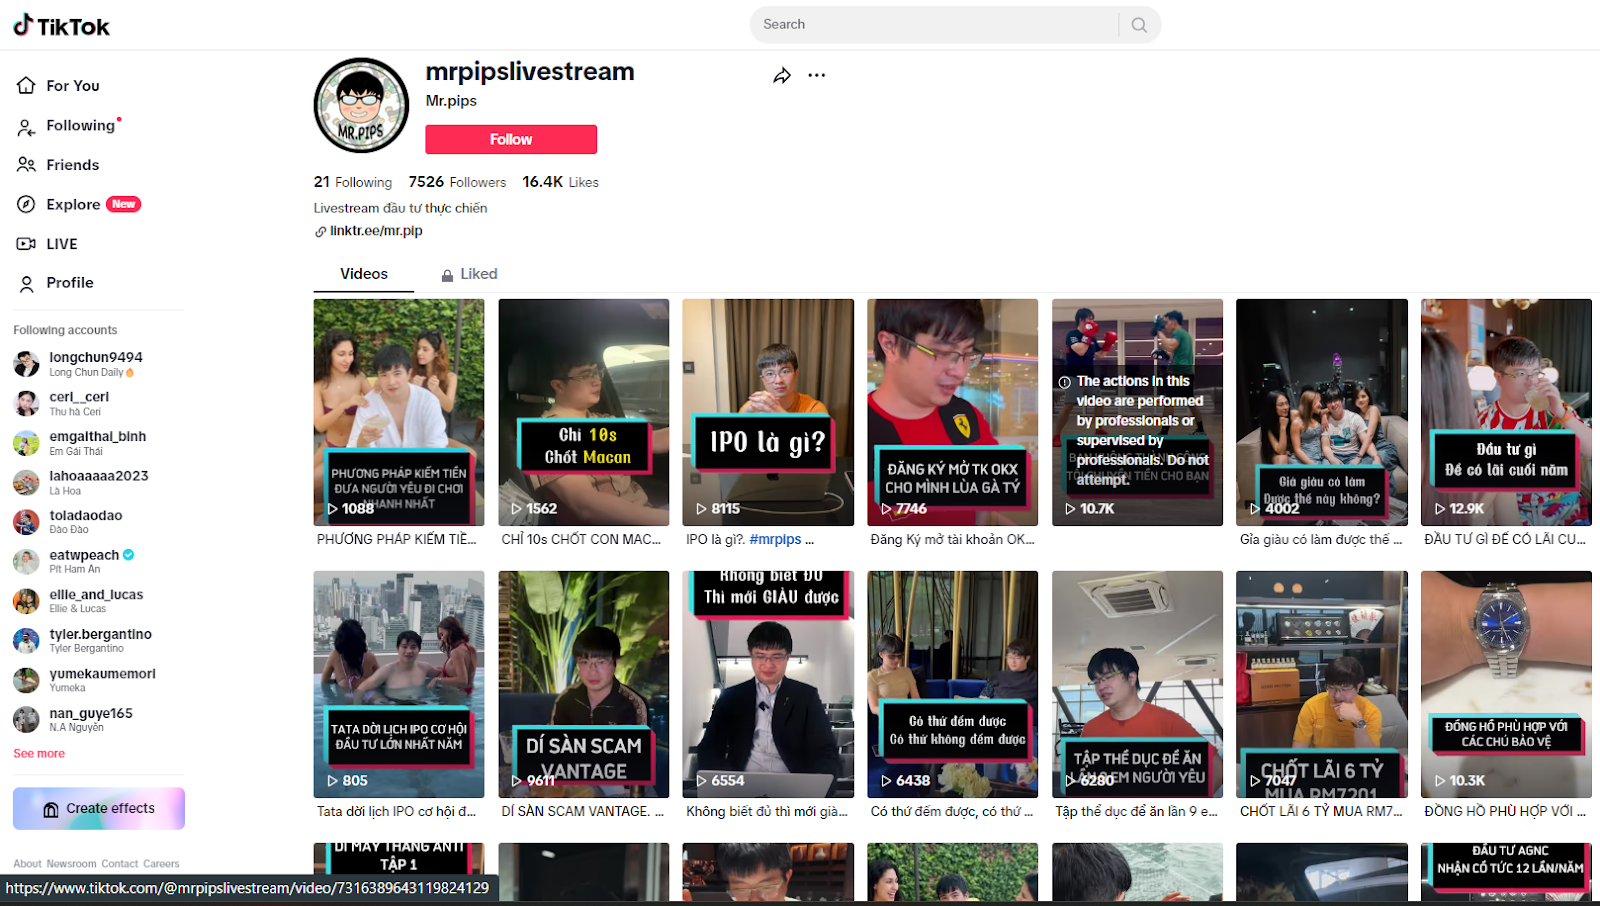Image resolution: width=1600 pixels, height=906 pixels.
Task: View the 7526 Followers count
Action: click(457, 182)
